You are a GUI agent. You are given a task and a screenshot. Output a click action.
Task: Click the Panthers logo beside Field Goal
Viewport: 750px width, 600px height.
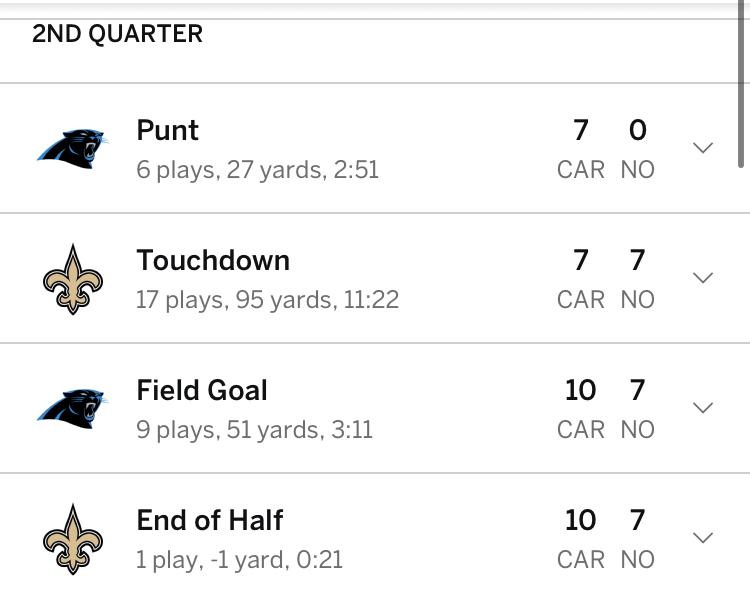coord(73,409)
